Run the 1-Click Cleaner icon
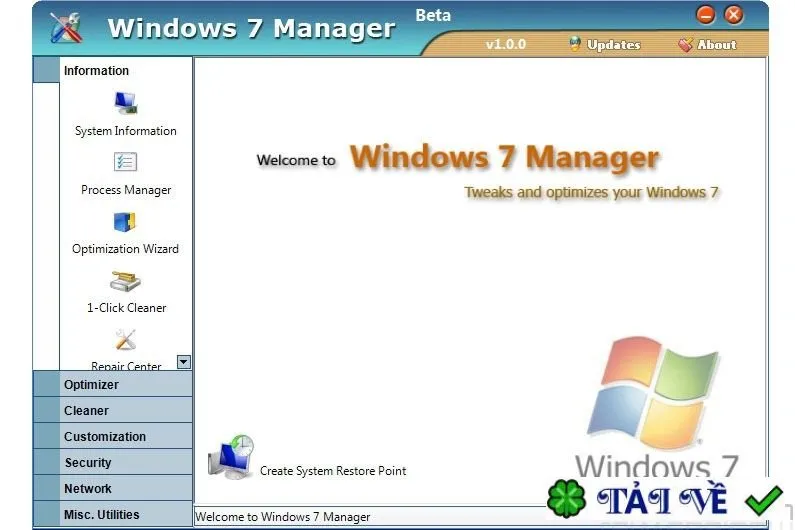The height and width of the screenshot is (530, 795). point(125,280)
